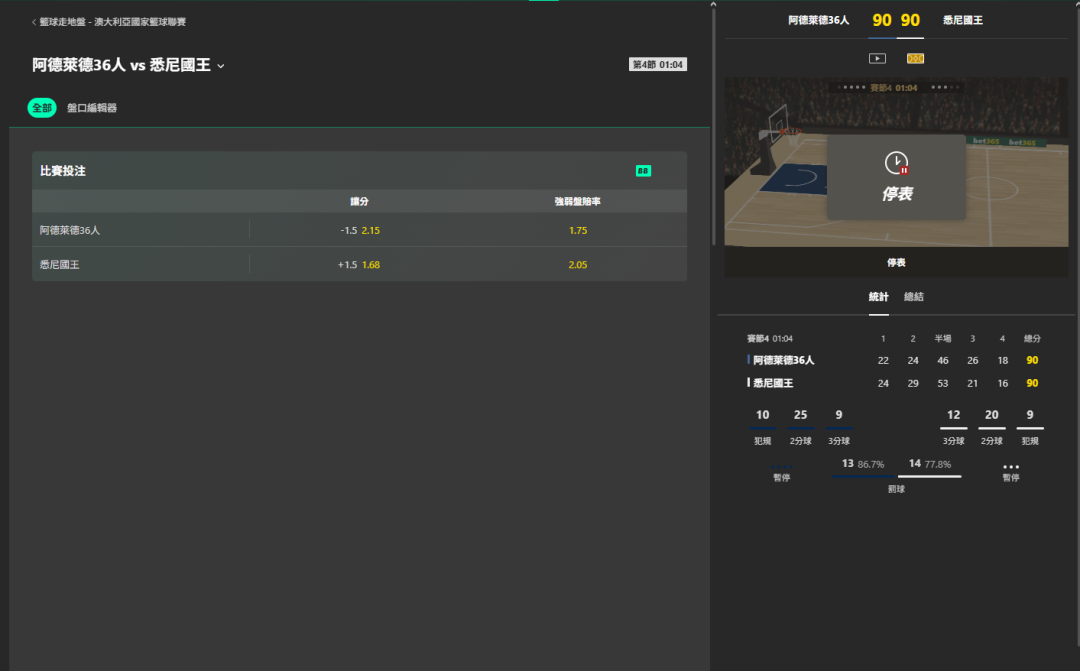Click the 罰球 label

[x=896, y=489]
